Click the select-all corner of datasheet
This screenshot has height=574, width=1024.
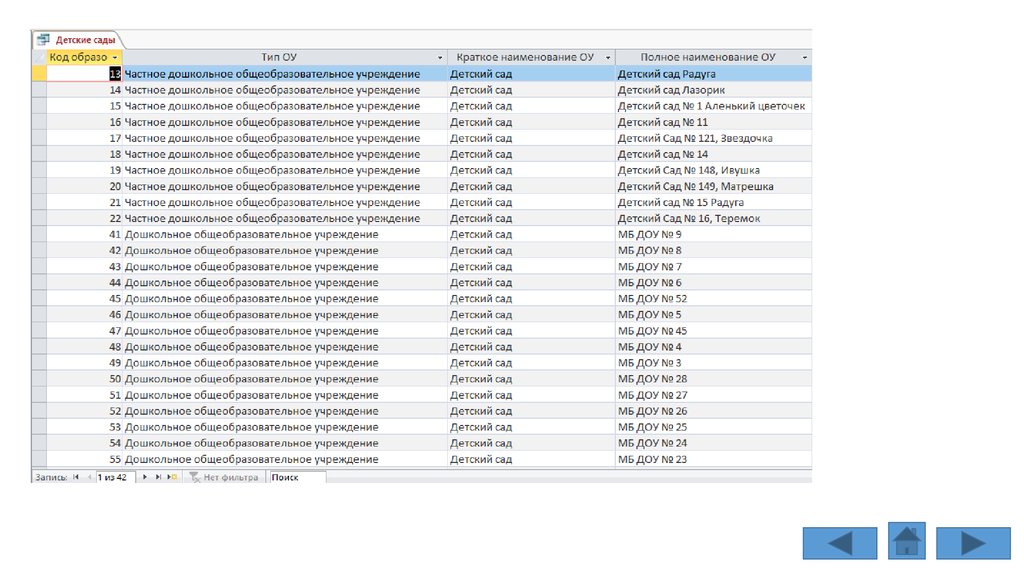pyautogui.click(x=39, y=58)
